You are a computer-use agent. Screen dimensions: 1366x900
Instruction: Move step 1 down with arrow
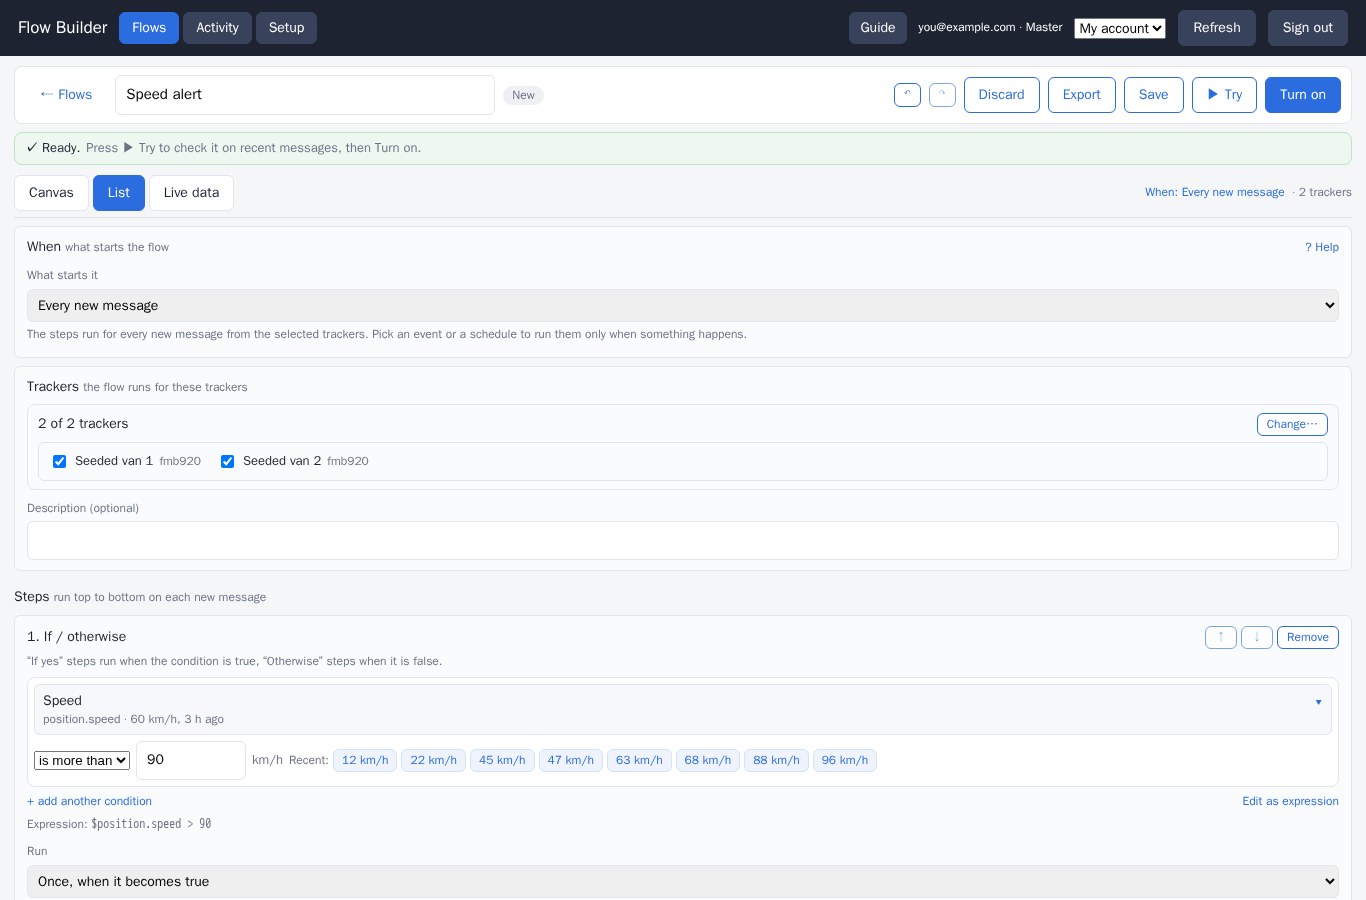tap(1257, 637)
